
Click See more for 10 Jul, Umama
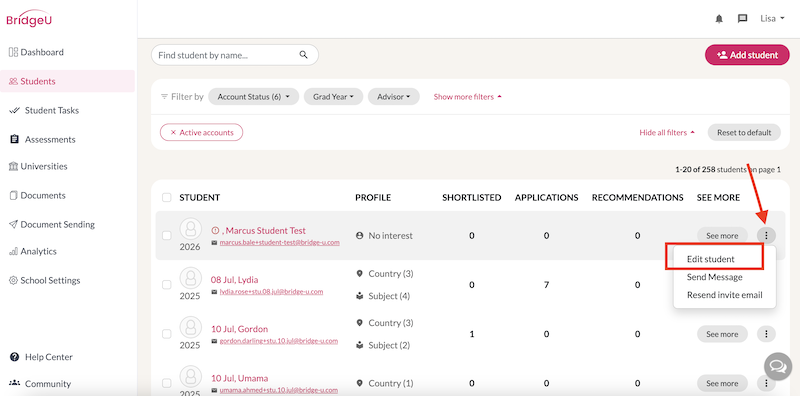click(722, 383)
